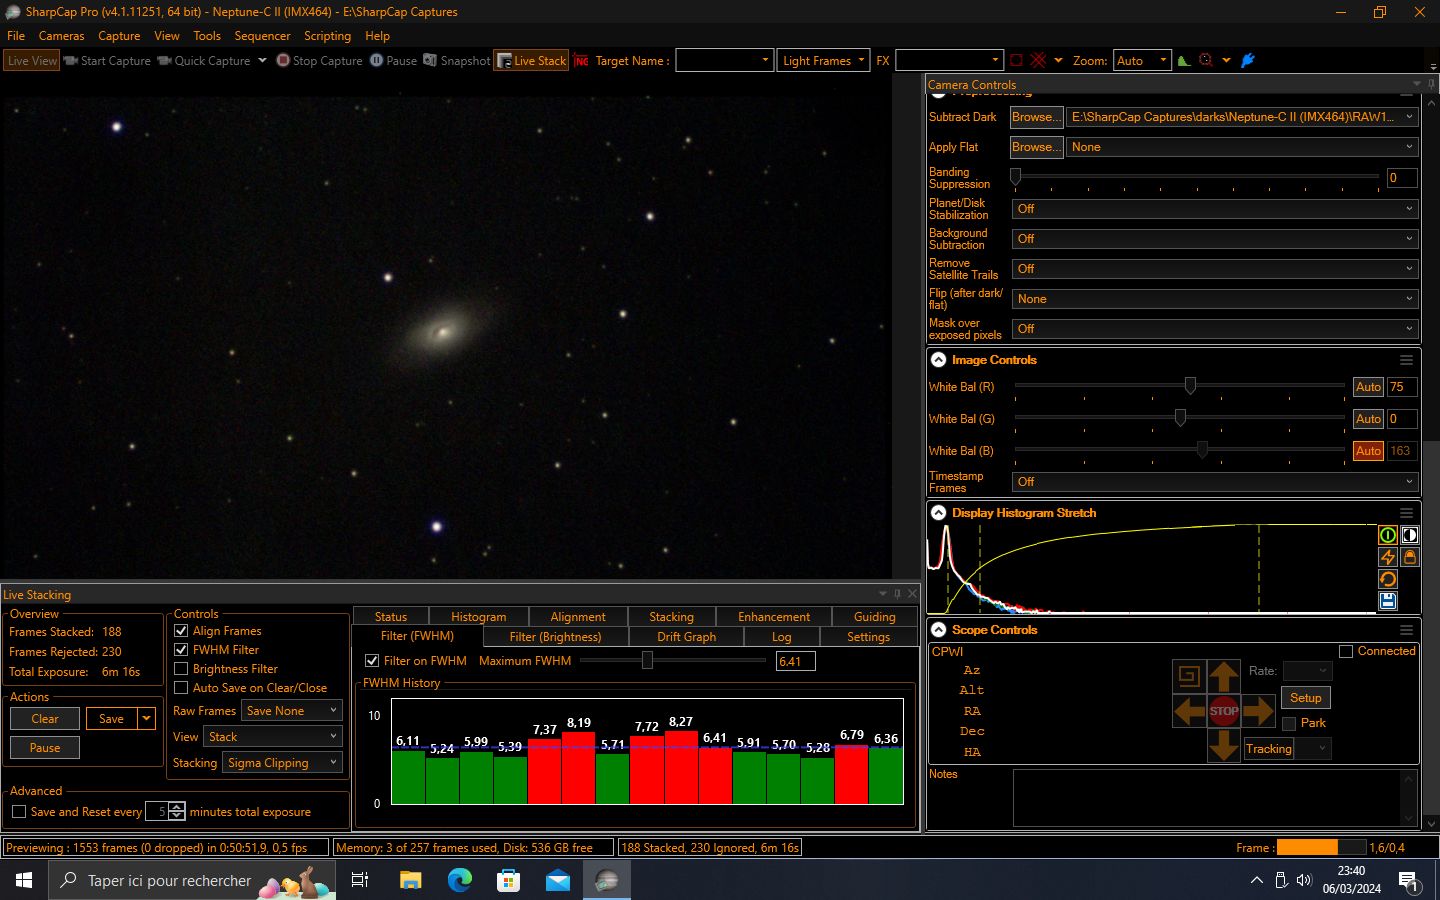
Task: Reset the histogram stretch with the circular arrow
Action: [1387, 579]
